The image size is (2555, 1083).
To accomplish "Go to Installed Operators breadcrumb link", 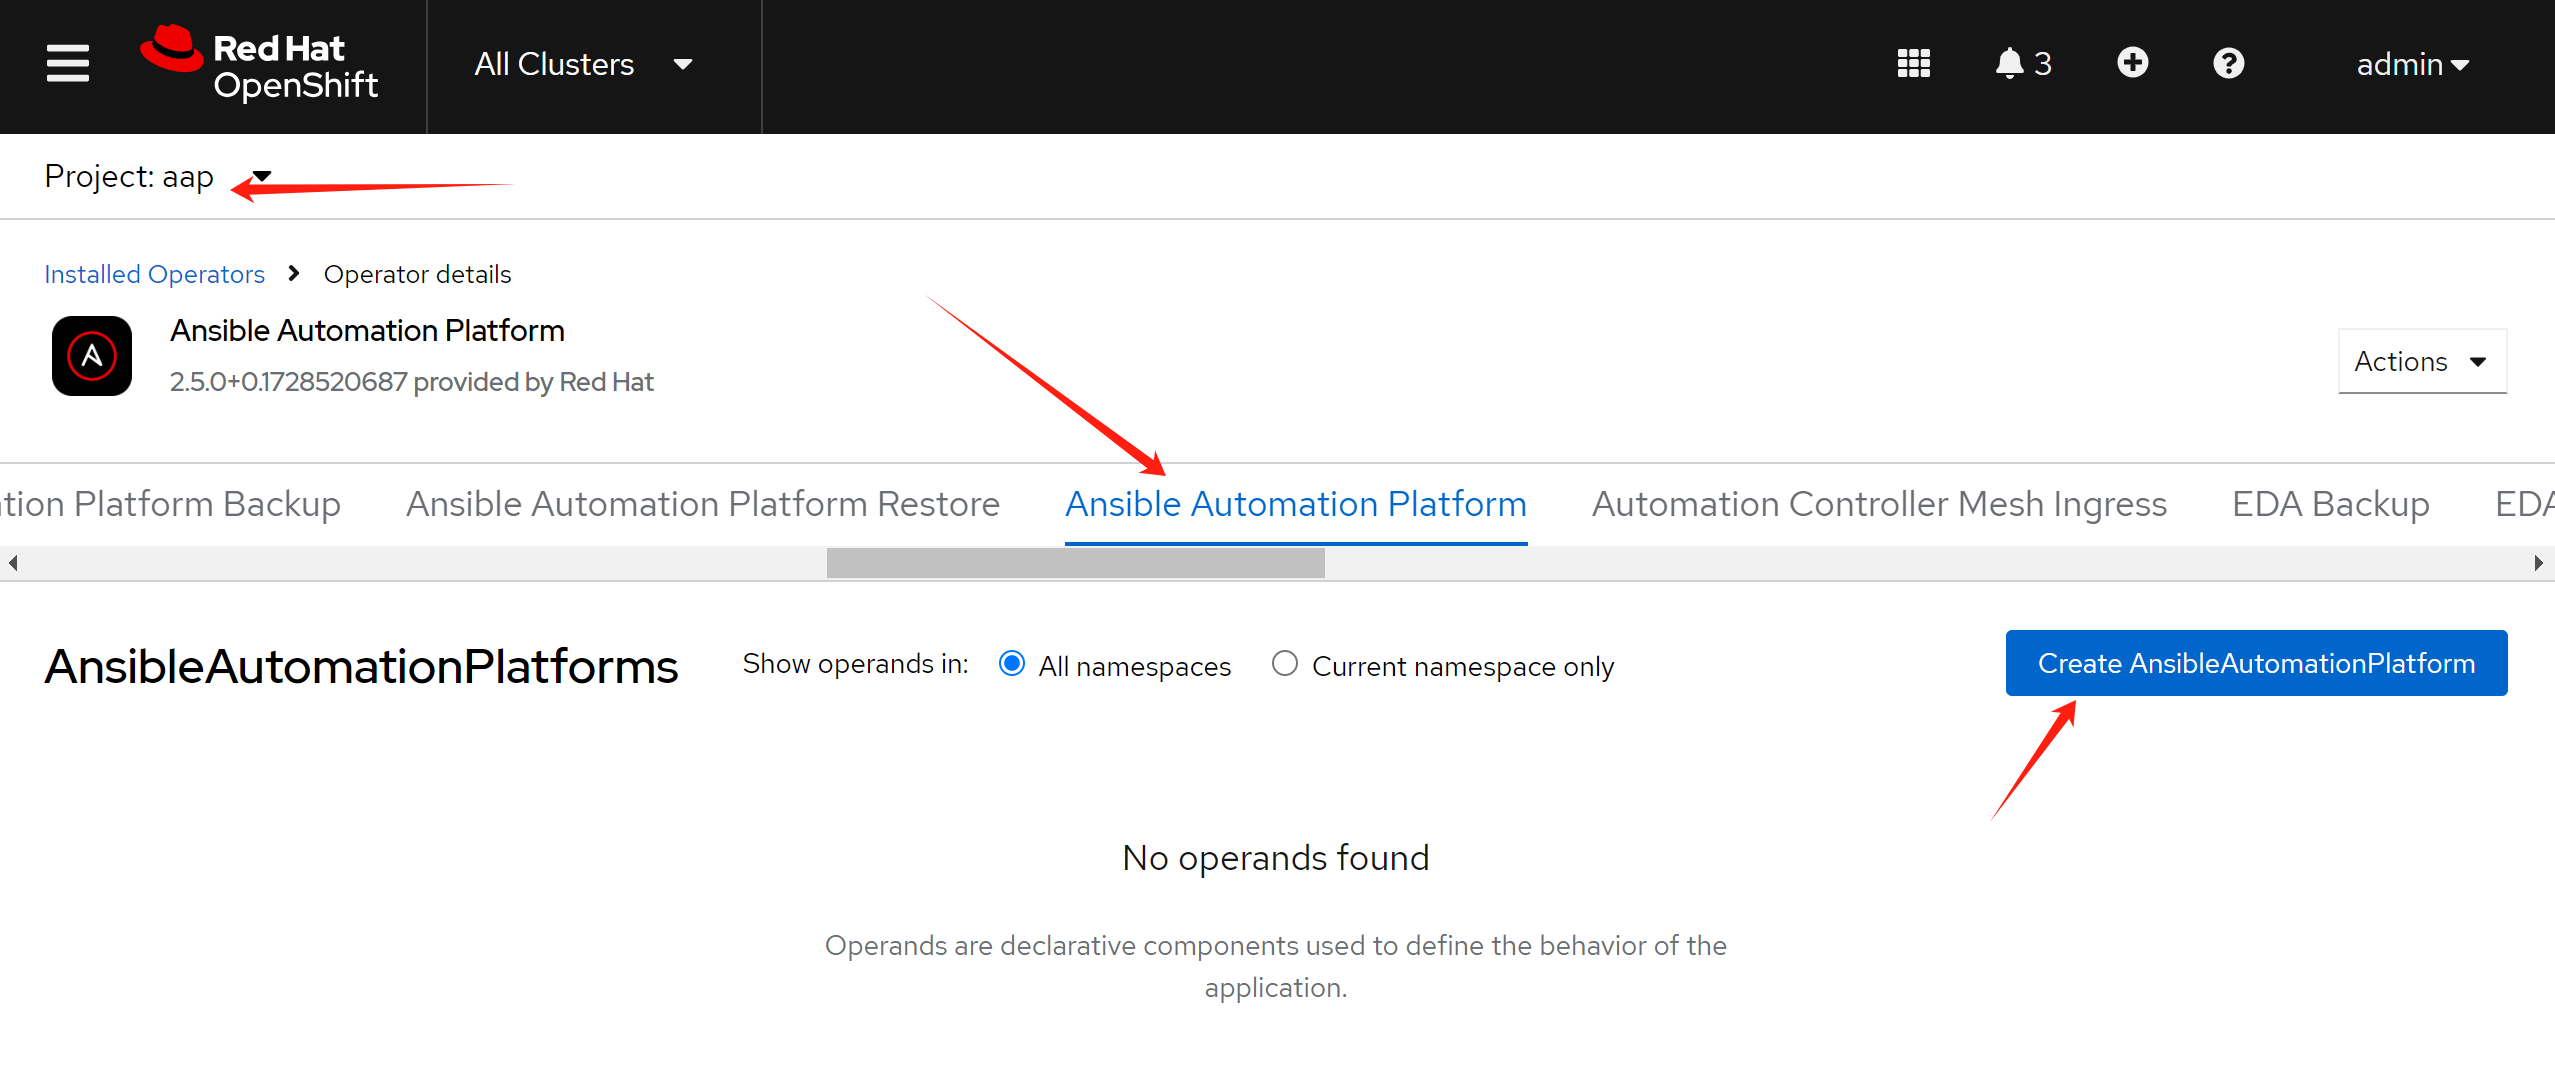I will pyautogui.click(x=154, y=274).
